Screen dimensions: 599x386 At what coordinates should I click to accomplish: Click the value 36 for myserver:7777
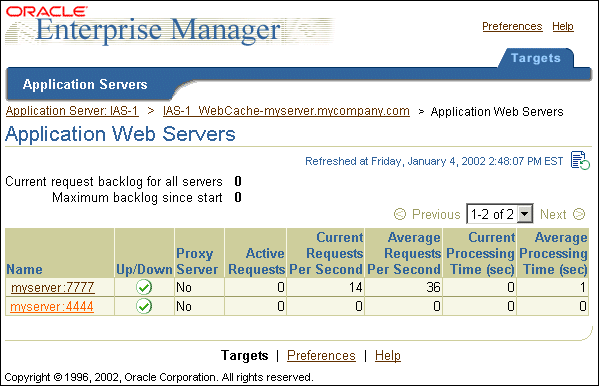433,287
